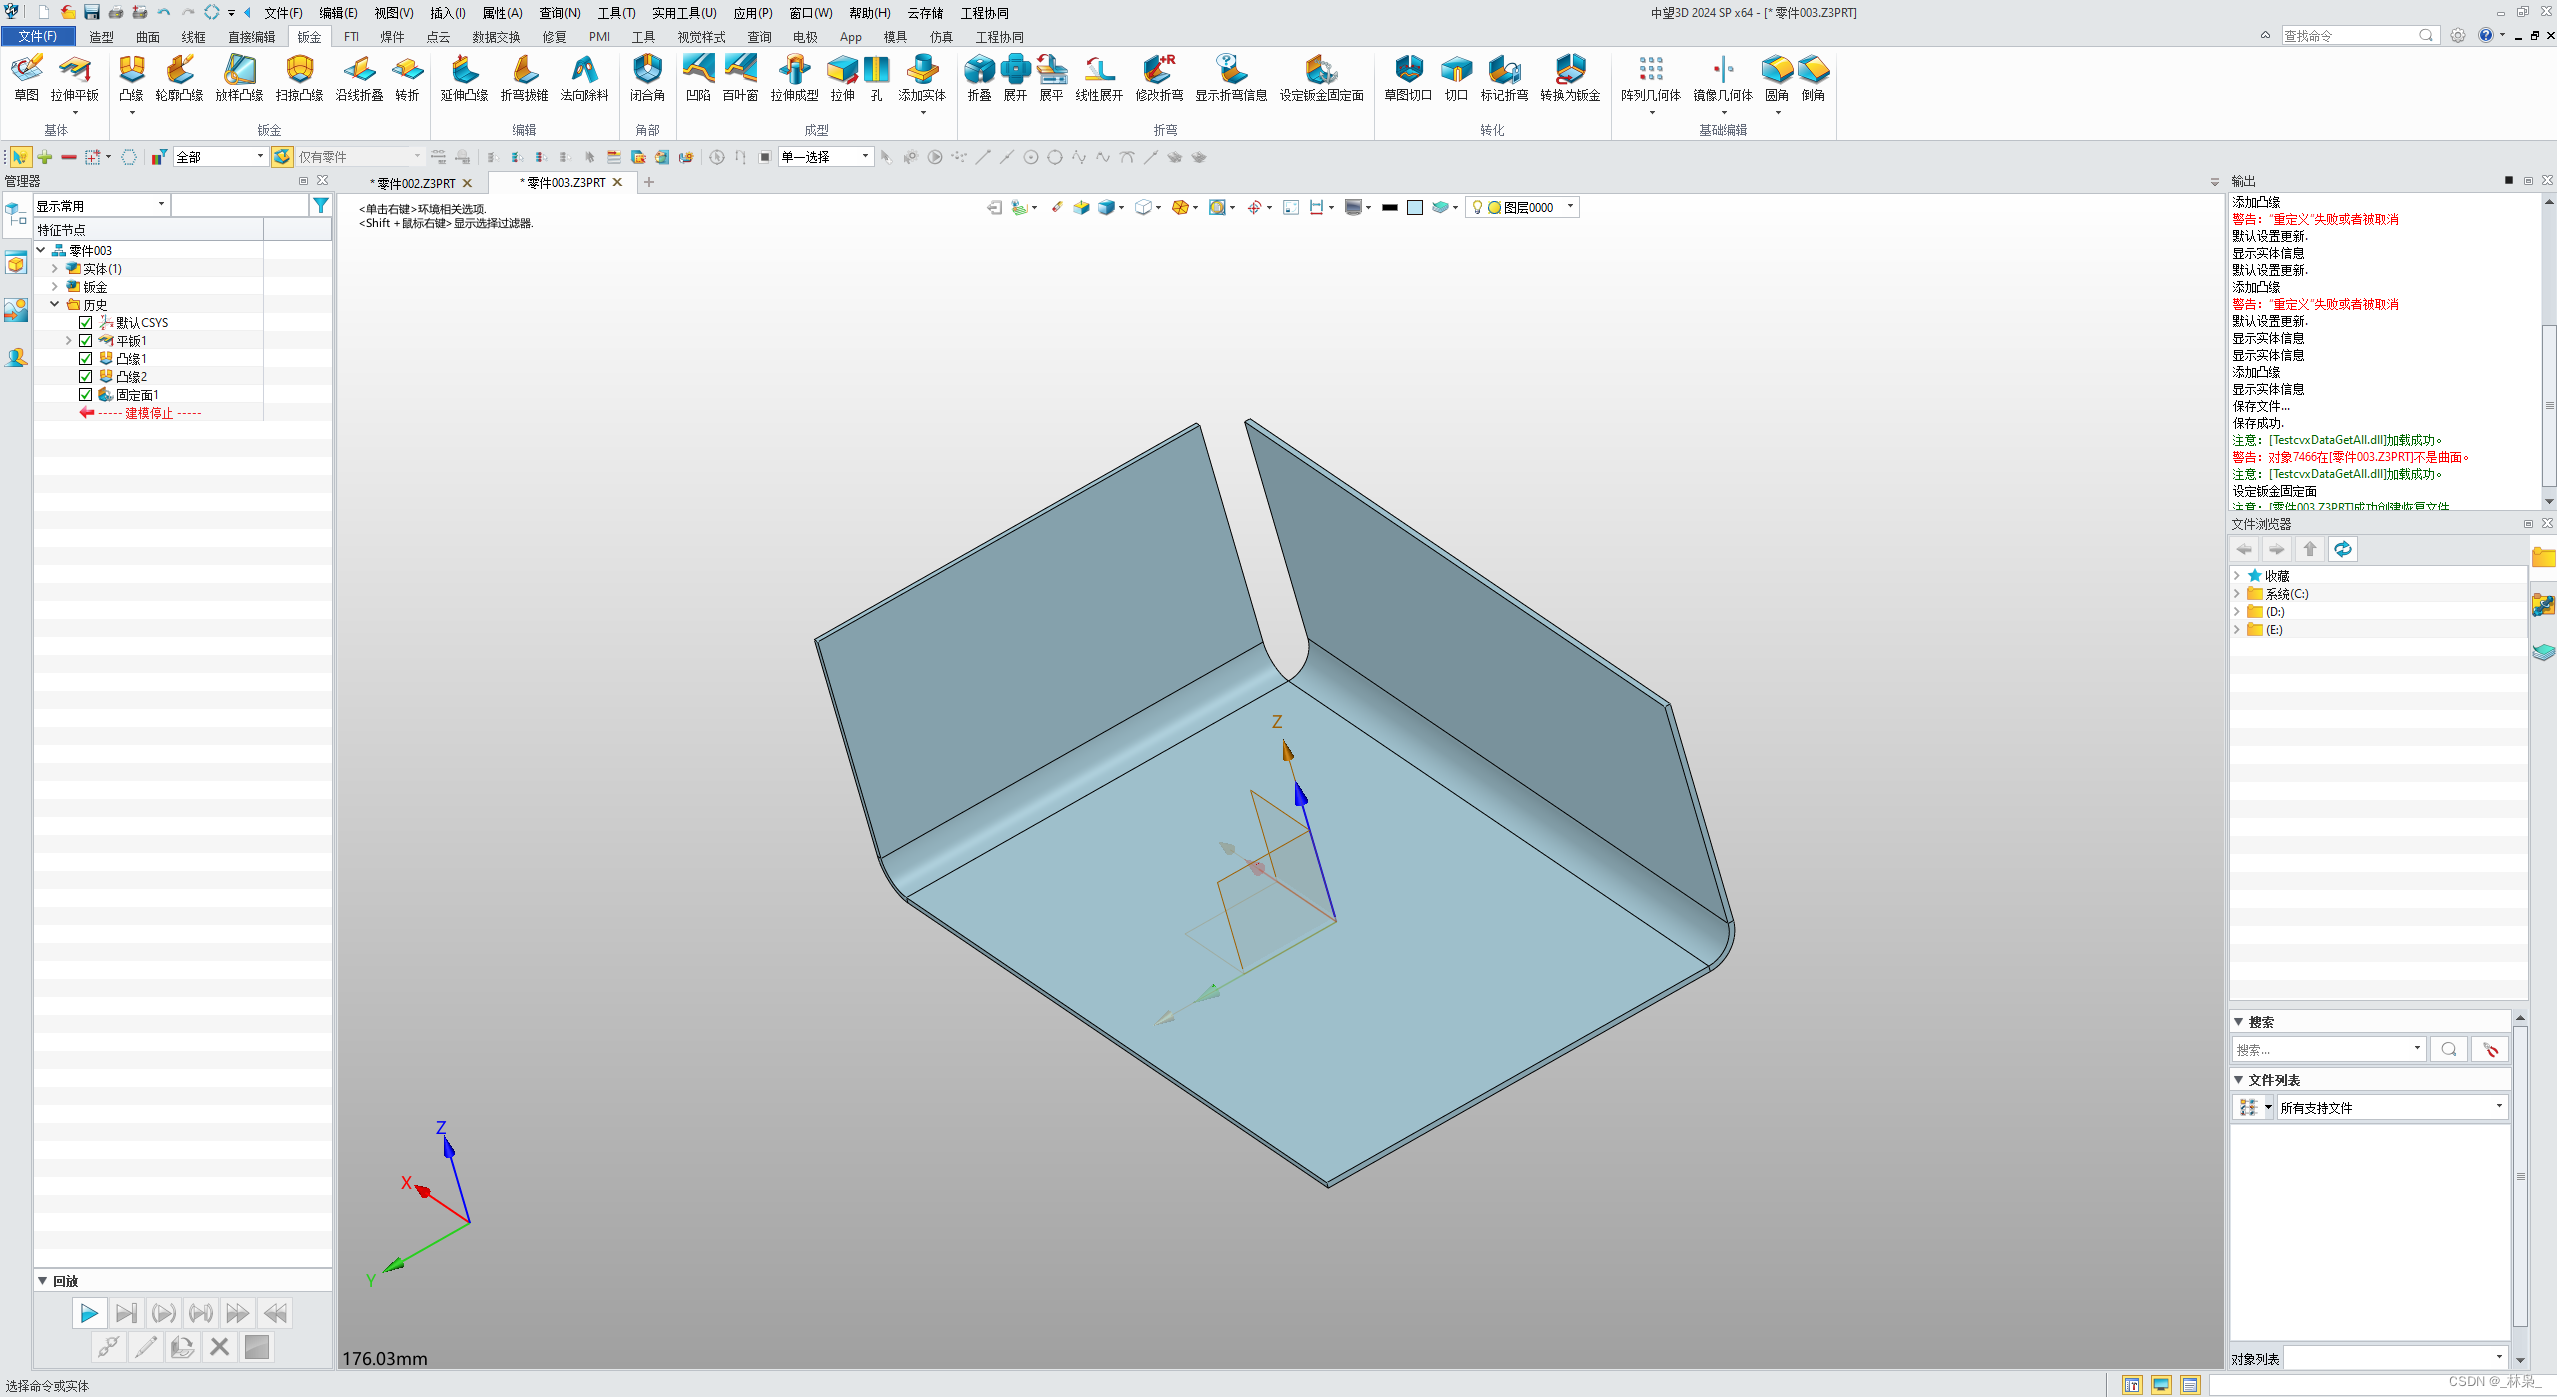Open the 插入(I) menu

point(446,13)
